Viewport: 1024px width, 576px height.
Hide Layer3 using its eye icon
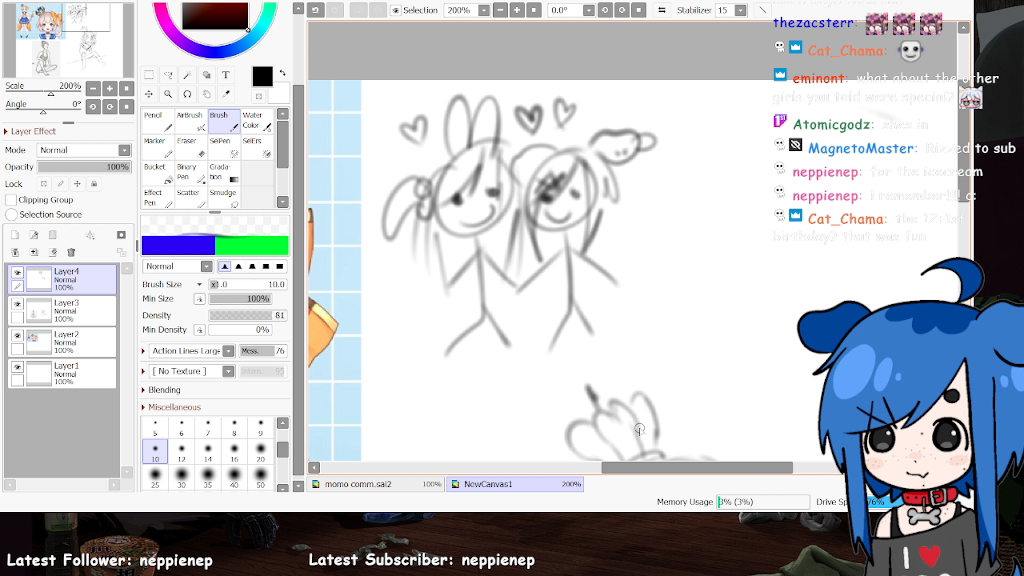17,303
